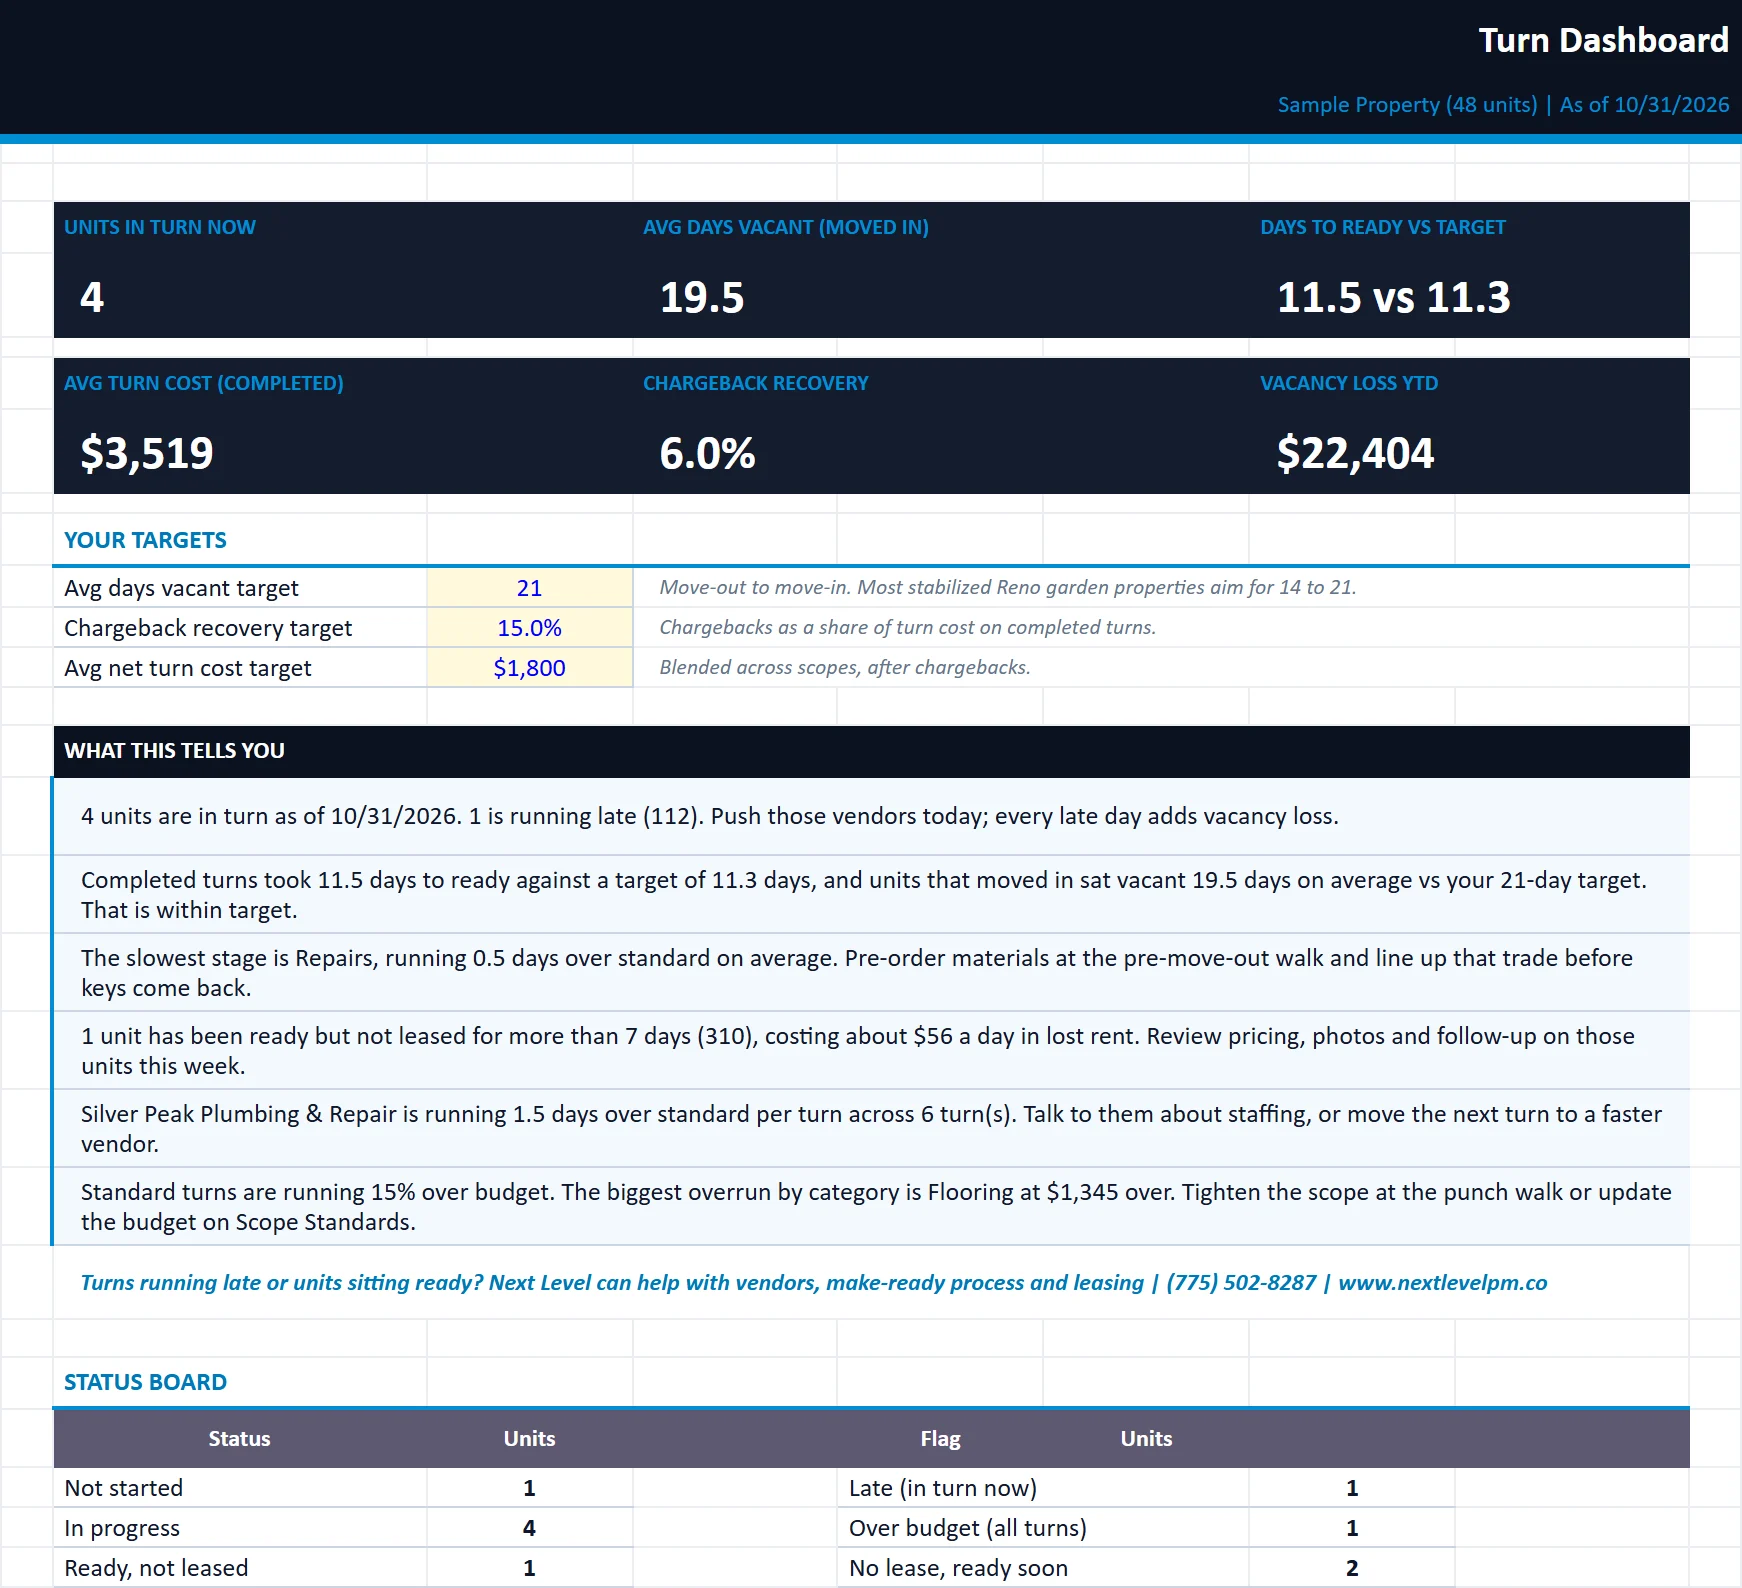Select the 'Completed turns took 11.5 days' insight
The image size is (1742, 1588).
point(871,895)
